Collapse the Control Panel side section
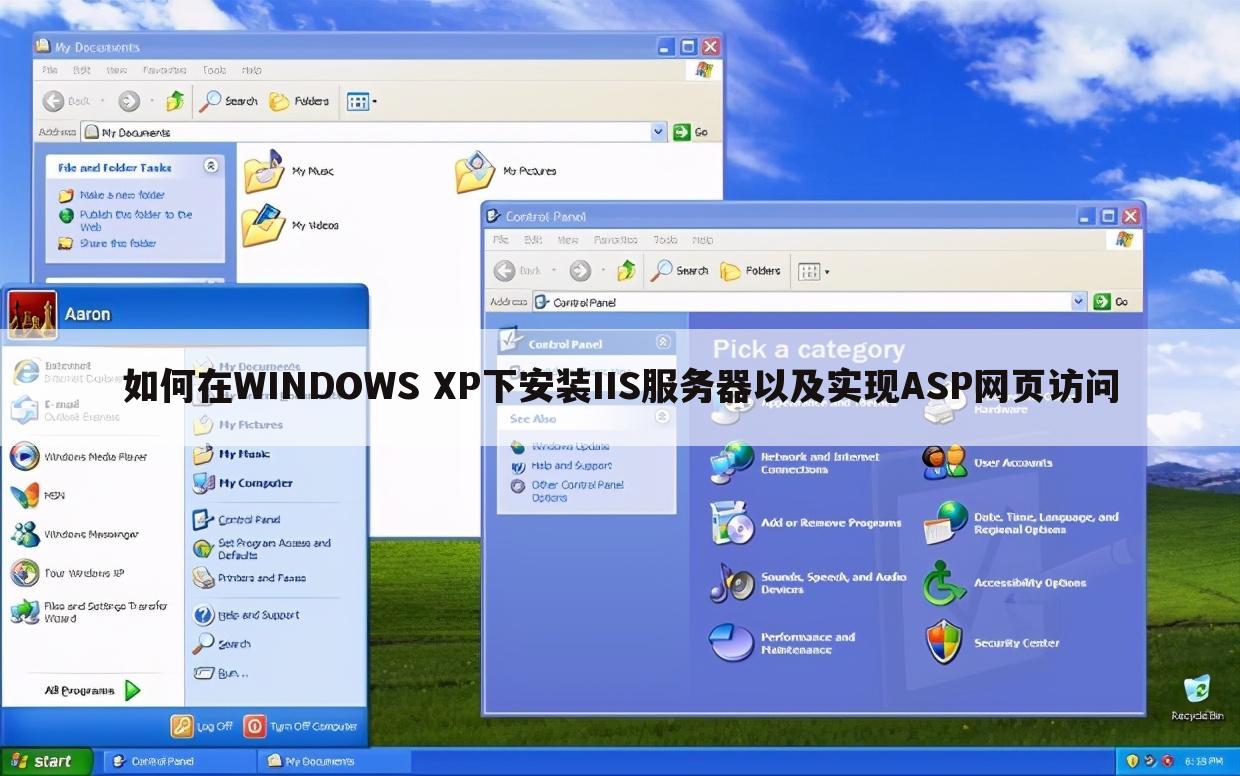The width and height of the screenshot is (1240, 776). [663, 342]
